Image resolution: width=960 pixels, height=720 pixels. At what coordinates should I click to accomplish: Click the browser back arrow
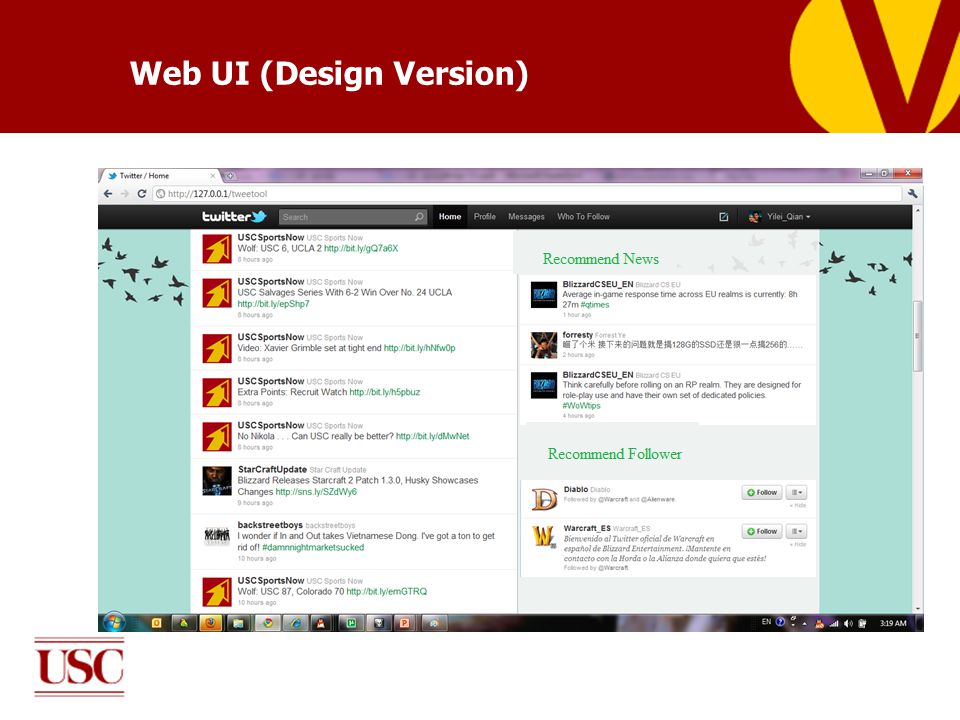tap(108, 193)
